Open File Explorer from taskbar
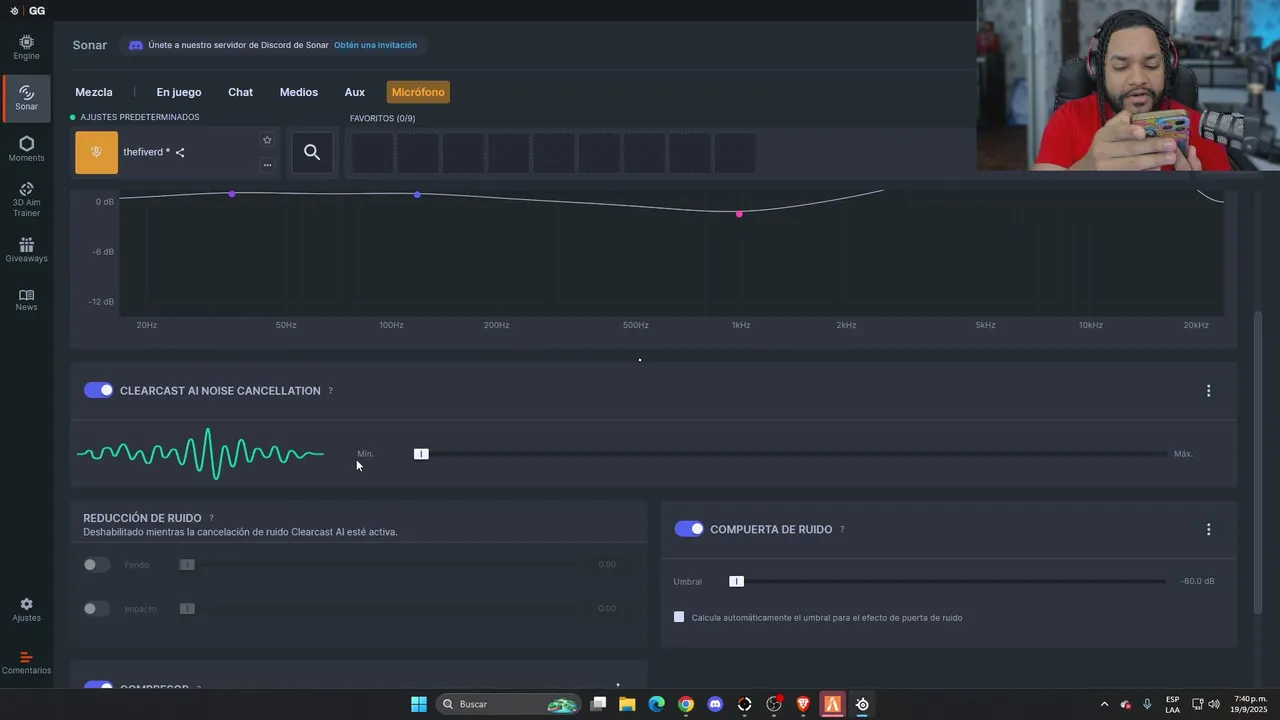 pos(627,704)
